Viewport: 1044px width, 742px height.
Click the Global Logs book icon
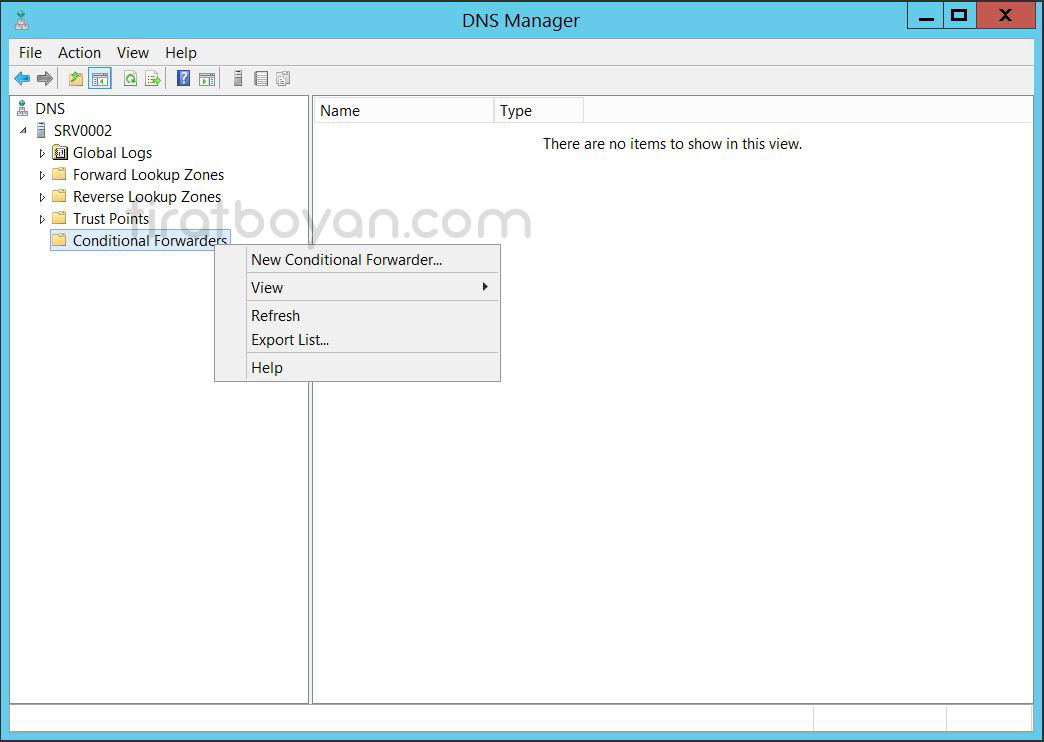point(60,153)
